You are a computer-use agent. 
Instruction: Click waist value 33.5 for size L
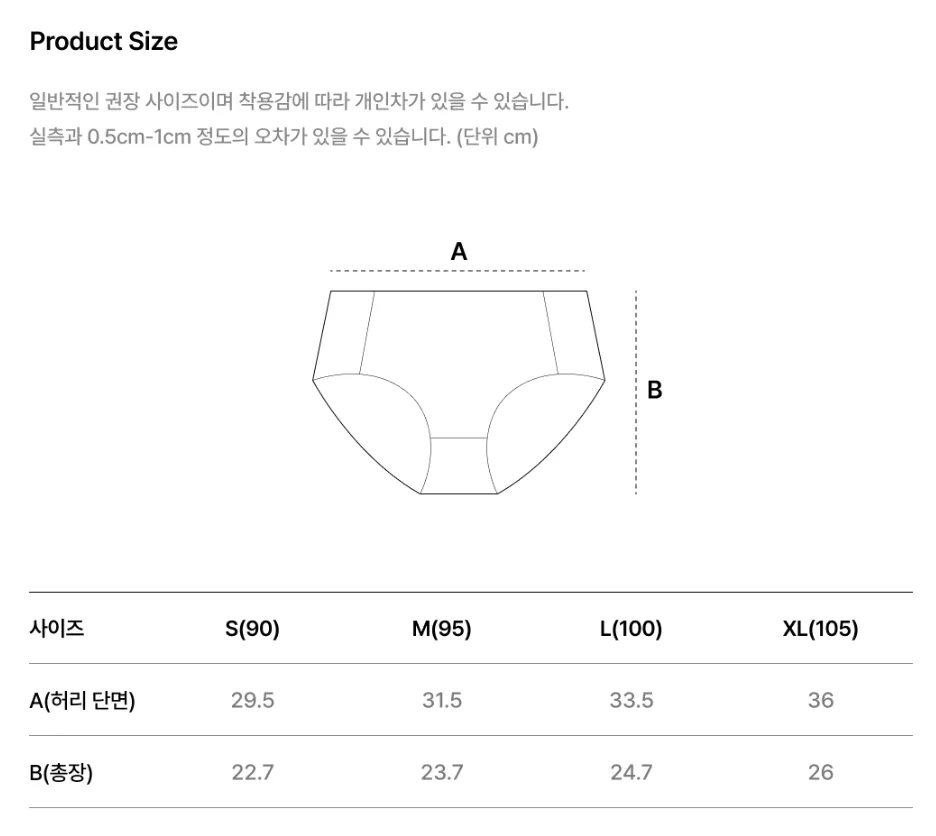click(631, 700)
